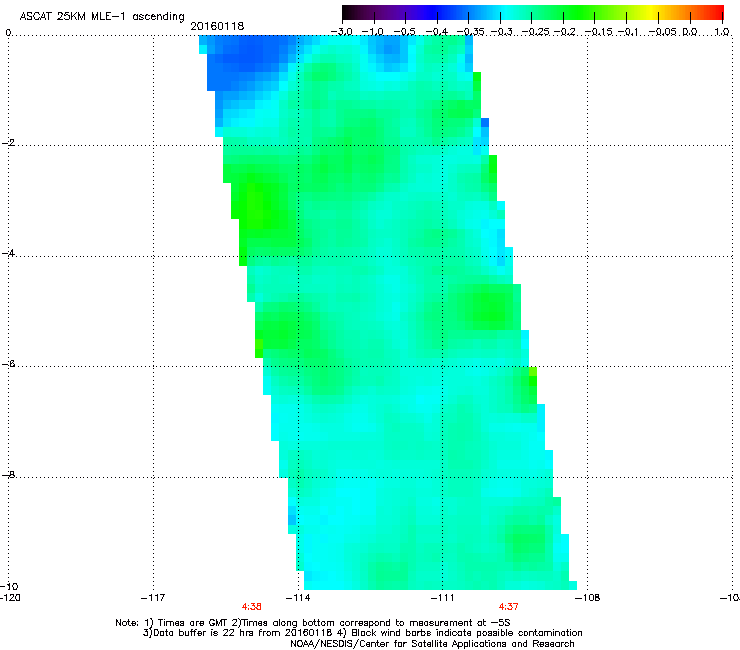
Task: Click the latitude axis label -2
Action: click(x=8, y=143)
